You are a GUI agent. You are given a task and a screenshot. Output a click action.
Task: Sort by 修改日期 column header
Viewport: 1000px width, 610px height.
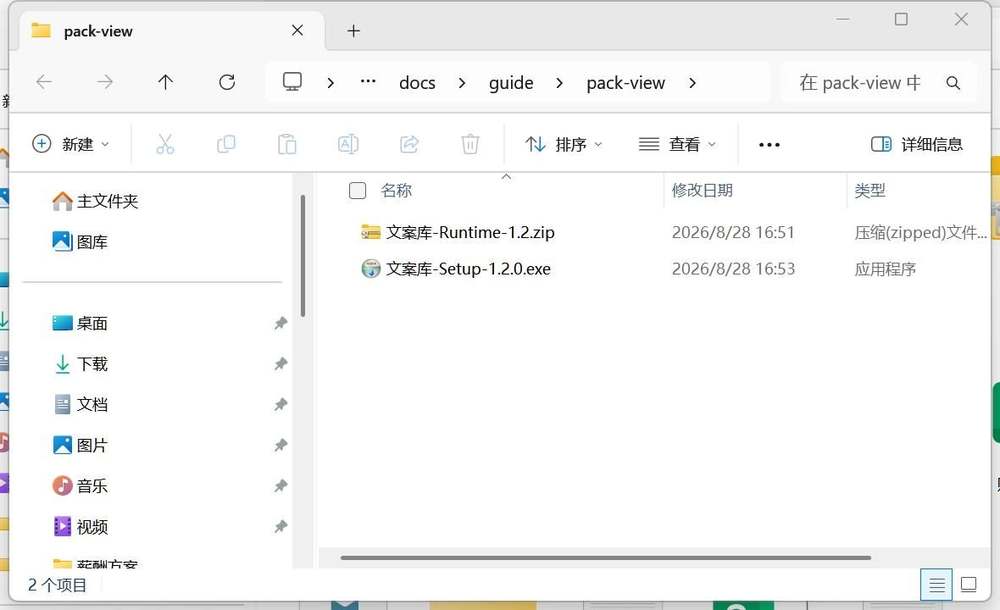[702, 190]
